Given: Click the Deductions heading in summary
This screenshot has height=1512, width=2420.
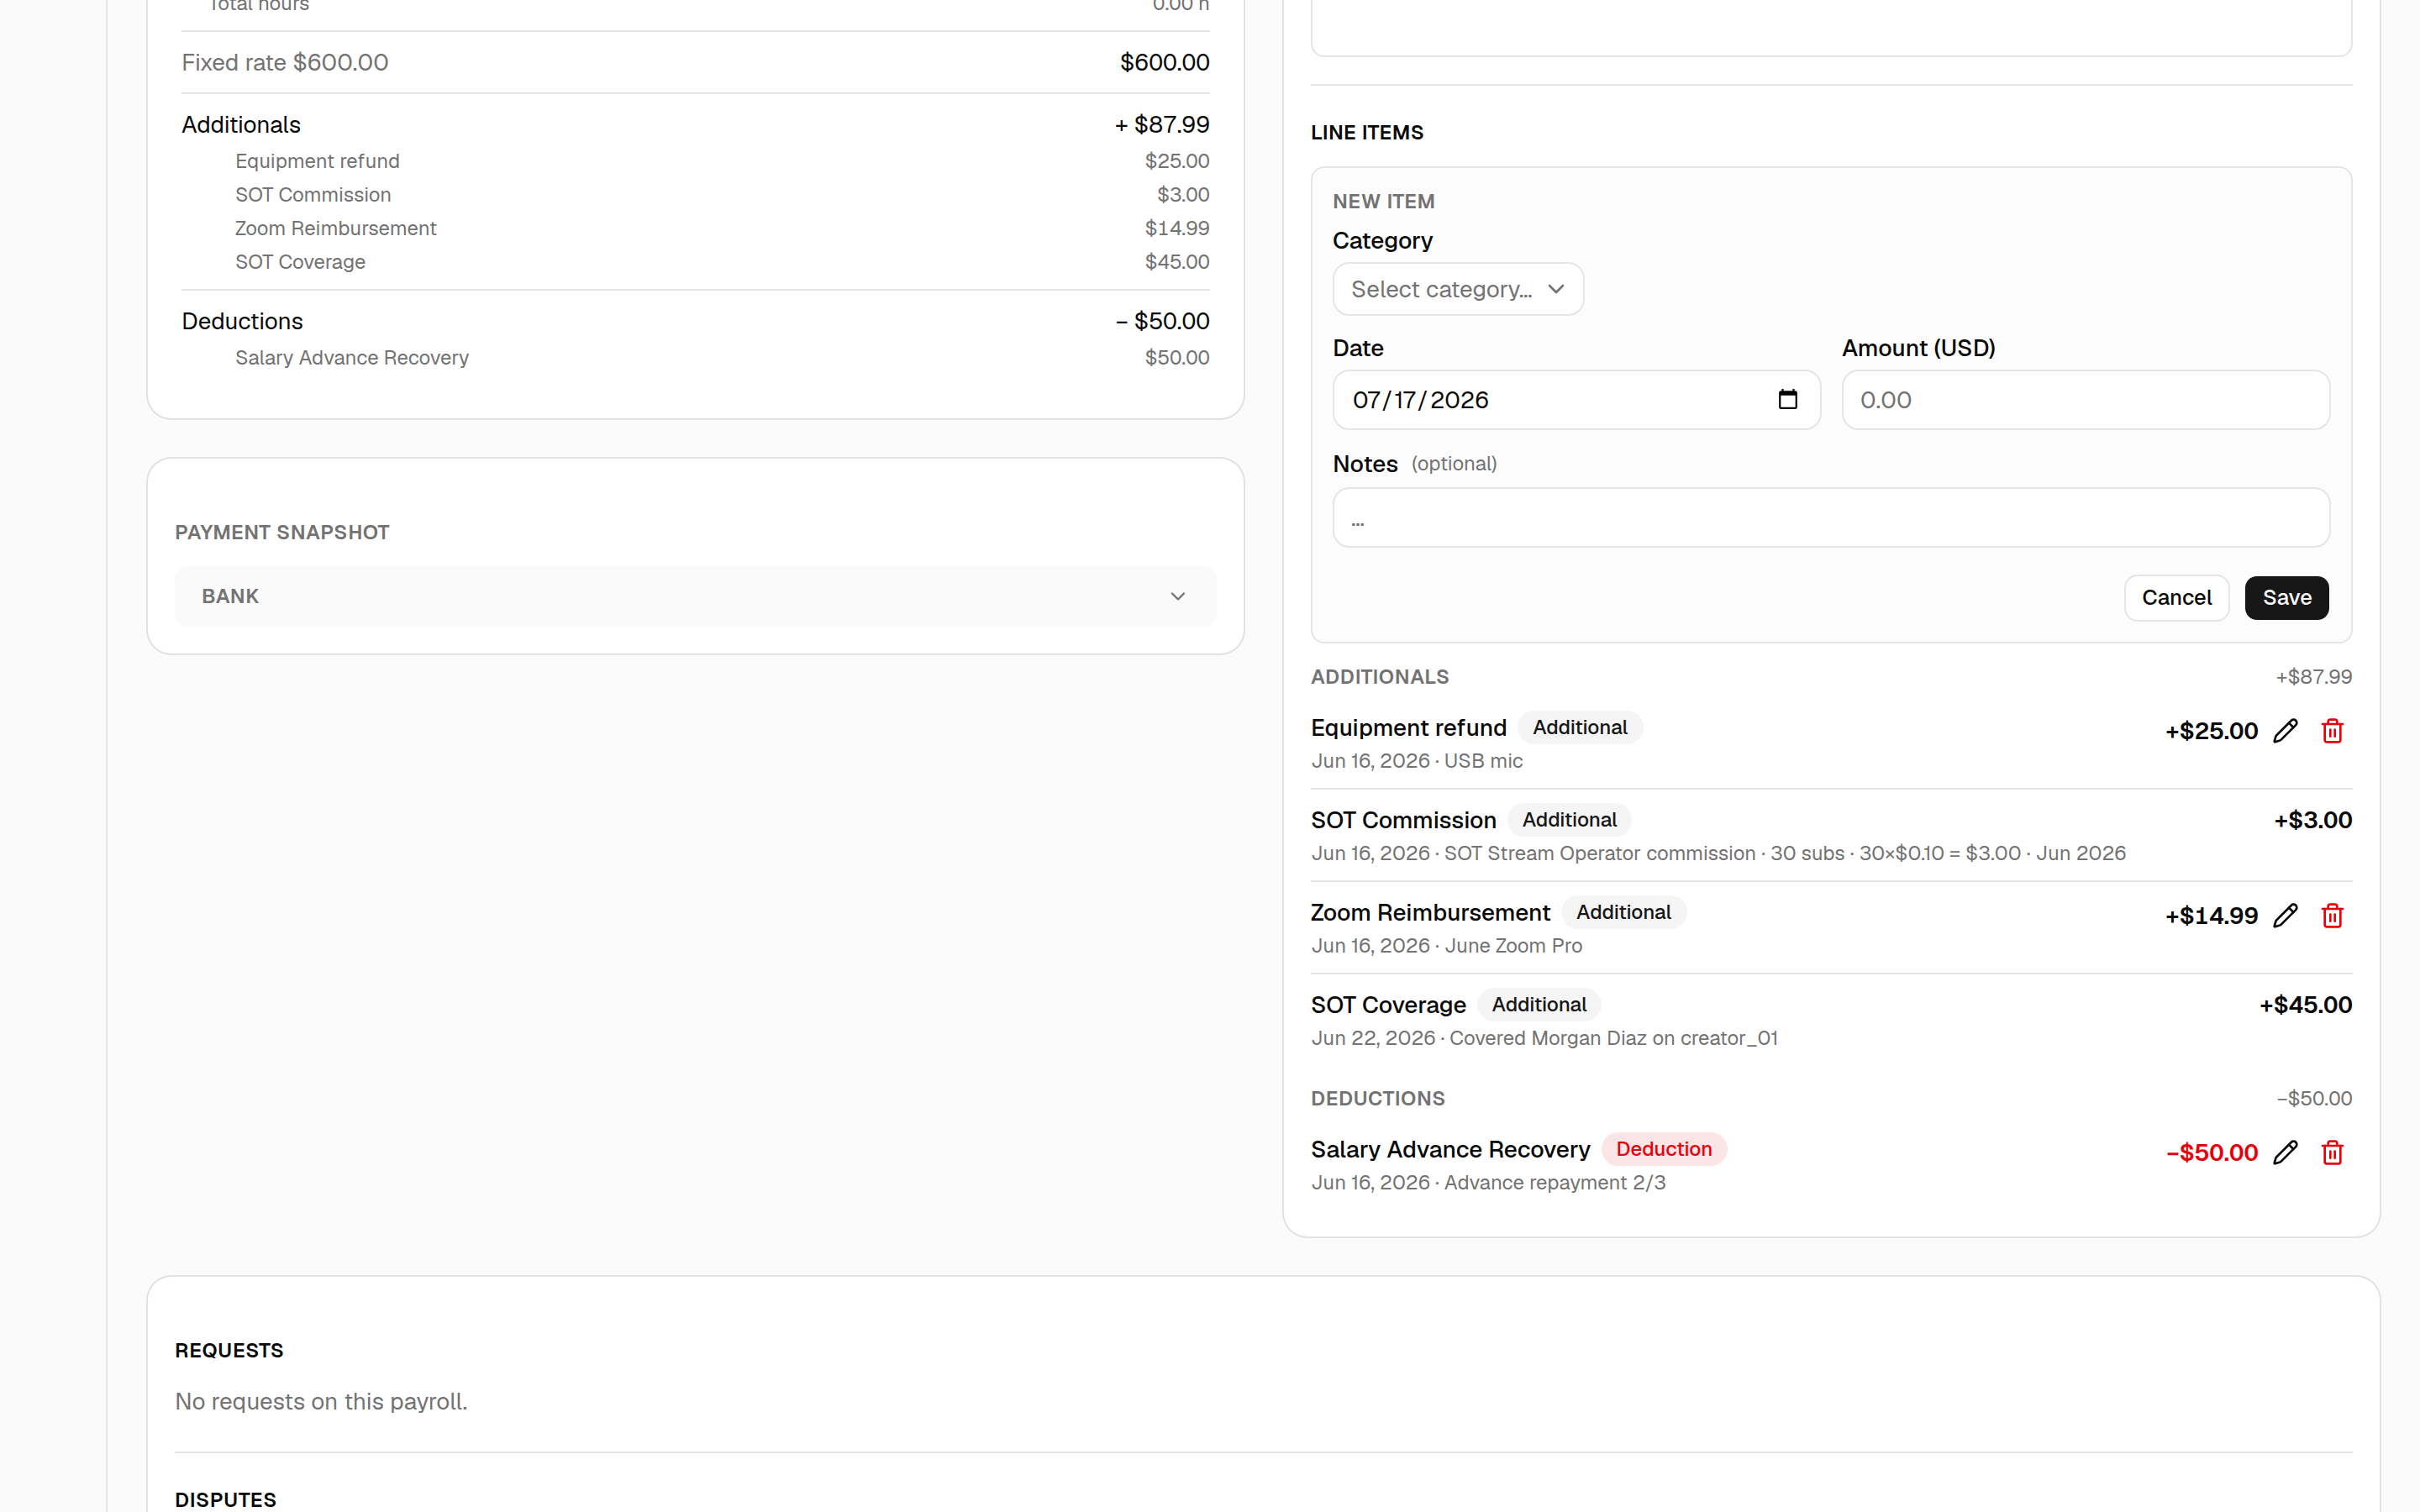Looking at the screenshot, I should coord(242,321).
